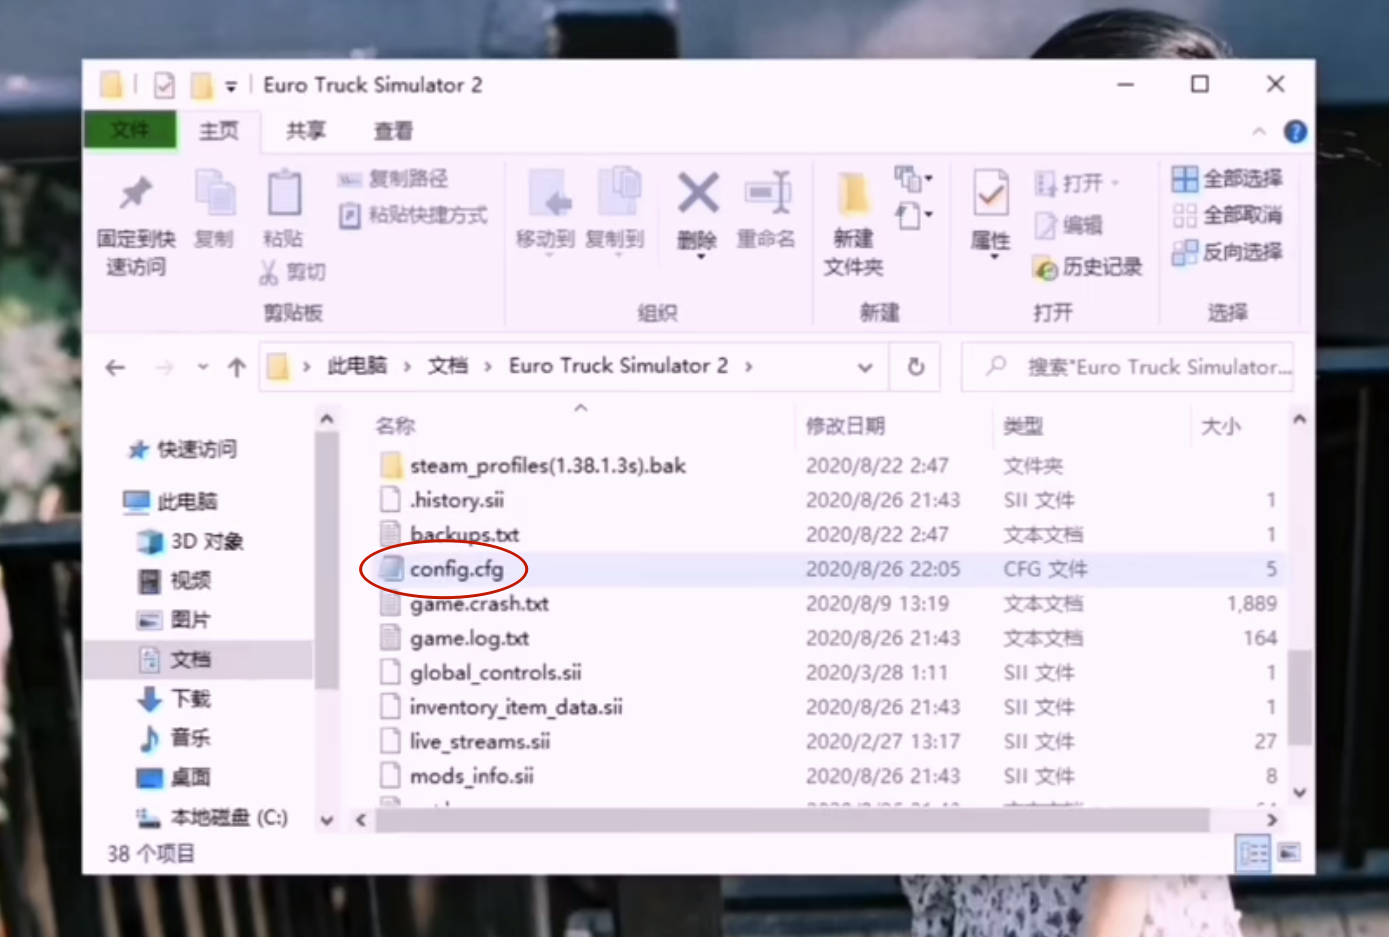Image resolution: width=1389 pixels, height=937 pixels.
Task: Expand chevron after 文档 breadcrumb
Action: [488, 367]
